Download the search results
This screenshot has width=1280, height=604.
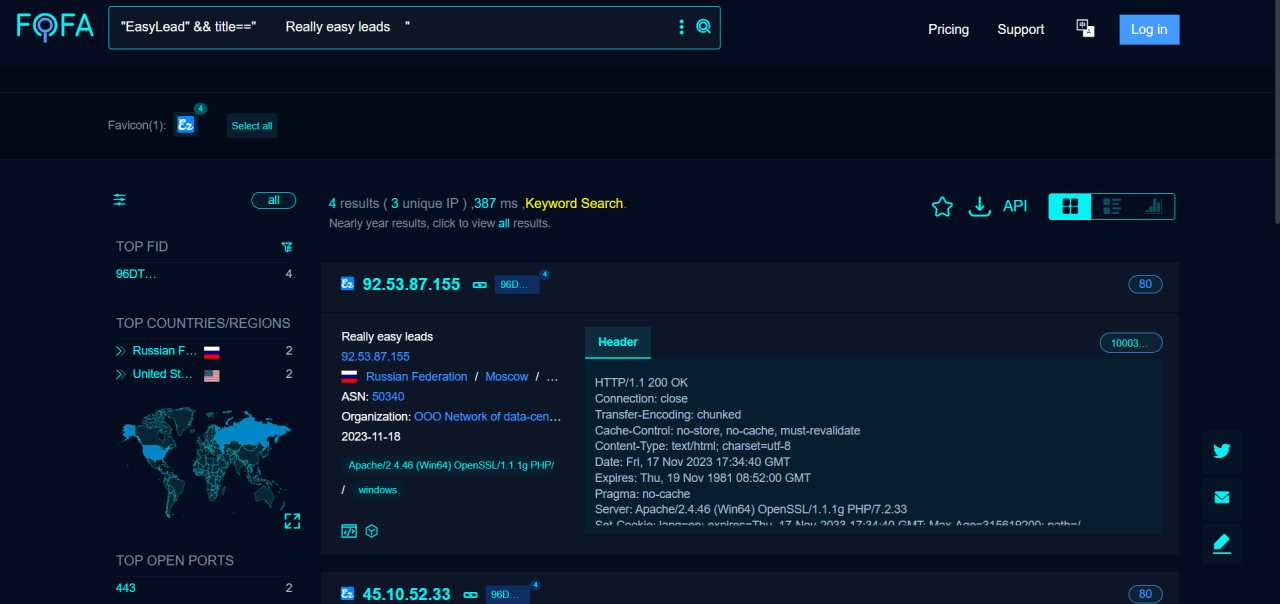point(980,207)
